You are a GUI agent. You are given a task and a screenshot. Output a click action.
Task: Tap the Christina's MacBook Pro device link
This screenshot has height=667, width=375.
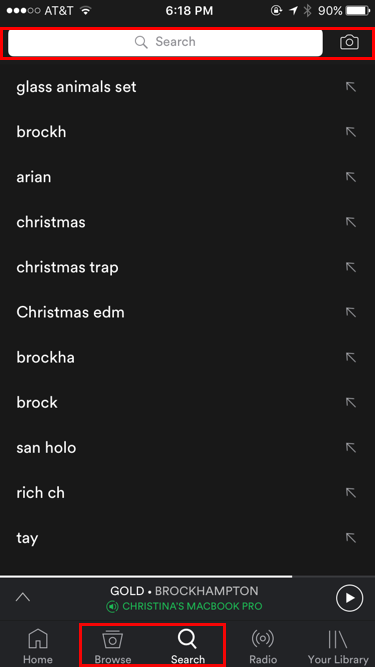click(184, 606)
